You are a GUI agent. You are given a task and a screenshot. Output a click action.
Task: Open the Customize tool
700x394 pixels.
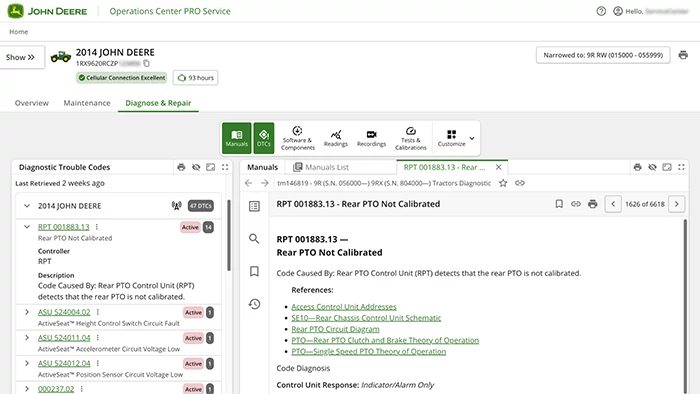click(x=451, y=138)
